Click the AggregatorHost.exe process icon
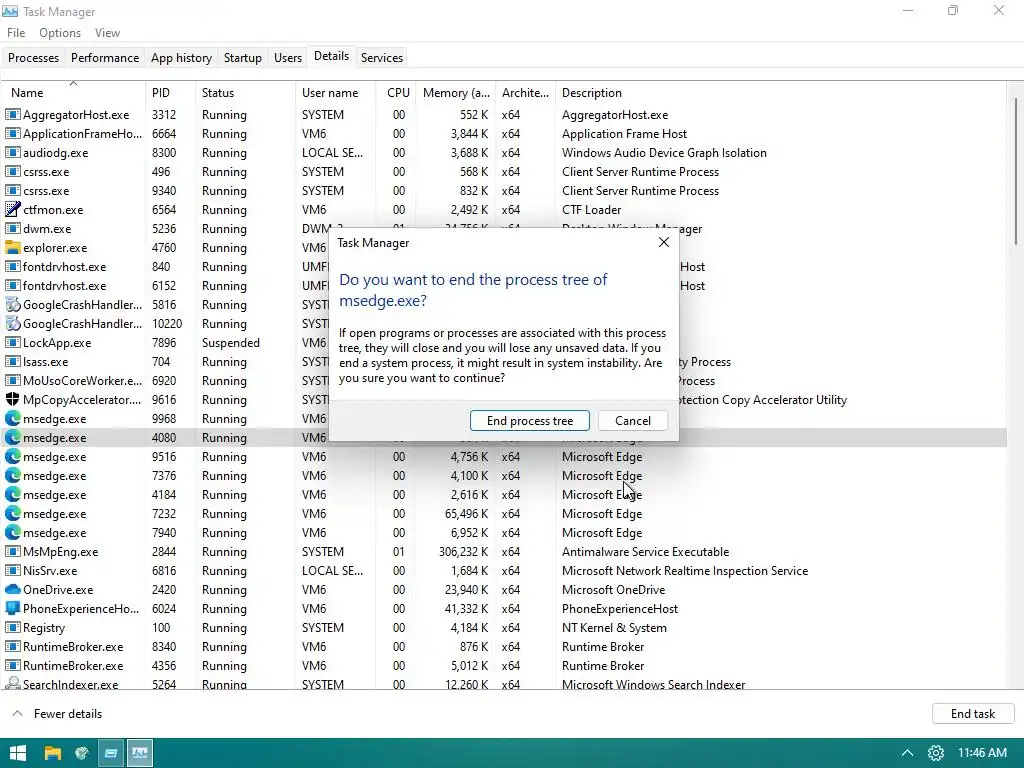 point(12,114)
